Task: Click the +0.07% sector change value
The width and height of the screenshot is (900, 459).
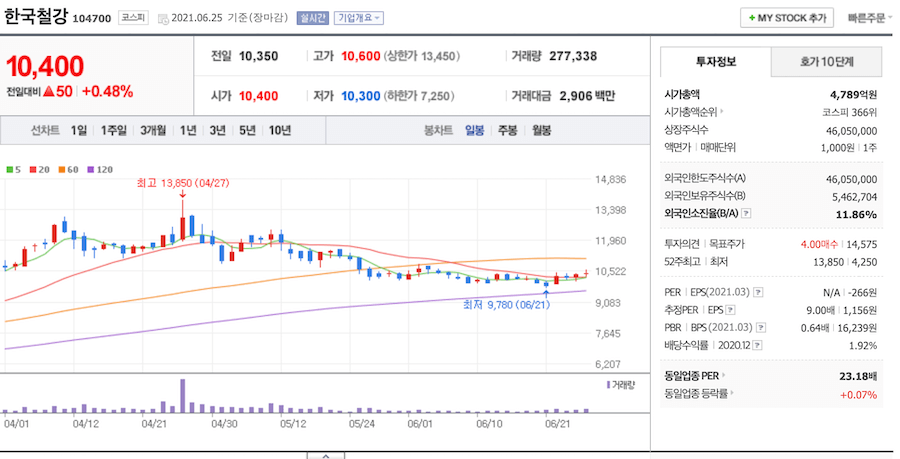Action: coord(859,395)
